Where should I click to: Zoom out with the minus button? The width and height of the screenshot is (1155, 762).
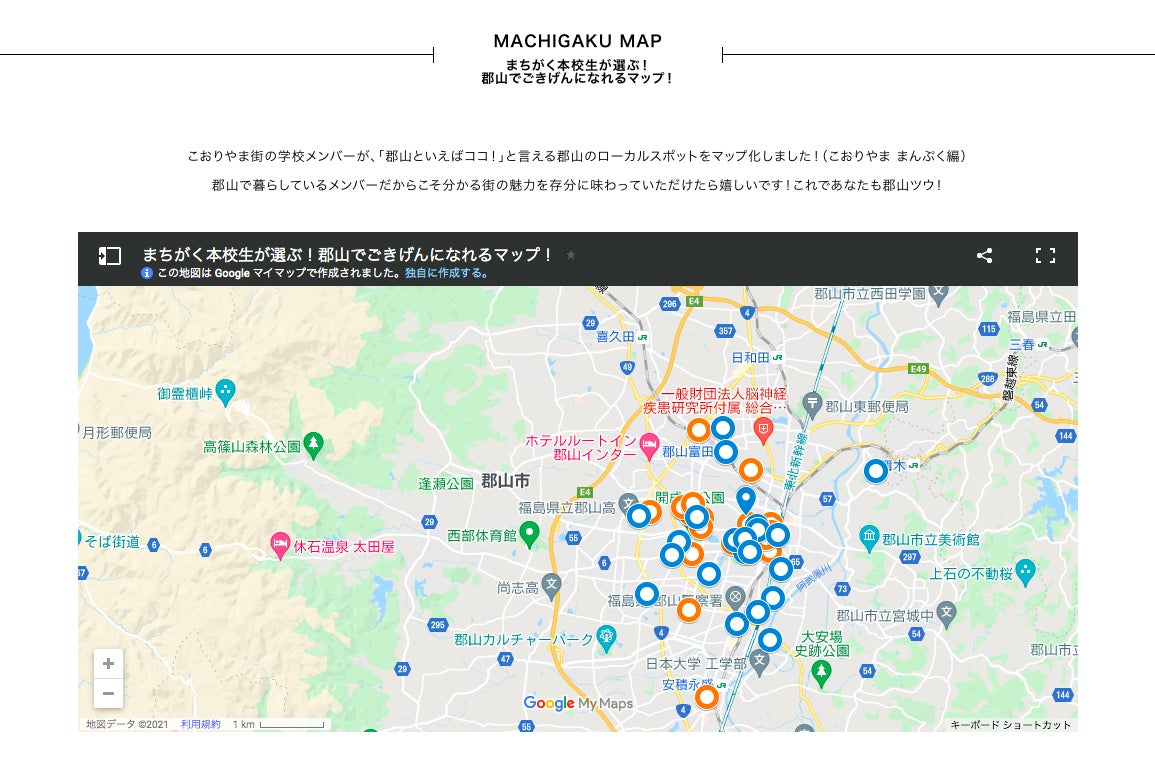point(108,693)
